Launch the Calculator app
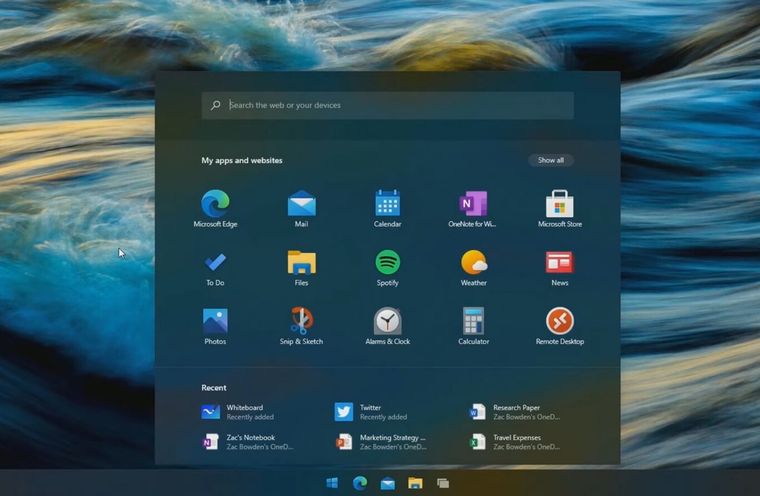The width and height of the screenshot is (760, 496). pos(474,326)
